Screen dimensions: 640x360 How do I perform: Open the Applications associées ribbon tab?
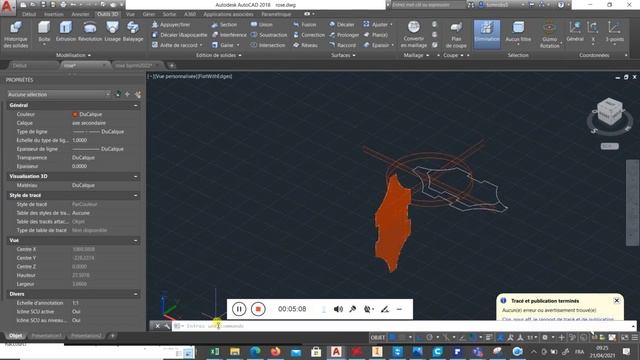point(228,14)
